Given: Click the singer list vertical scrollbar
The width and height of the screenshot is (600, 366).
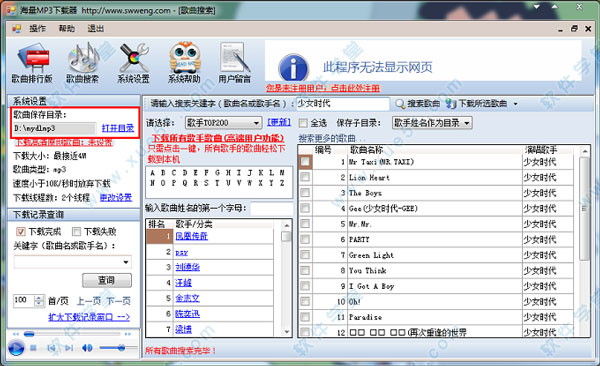Looking at the screenshot, I should click(x=286, y=278).
